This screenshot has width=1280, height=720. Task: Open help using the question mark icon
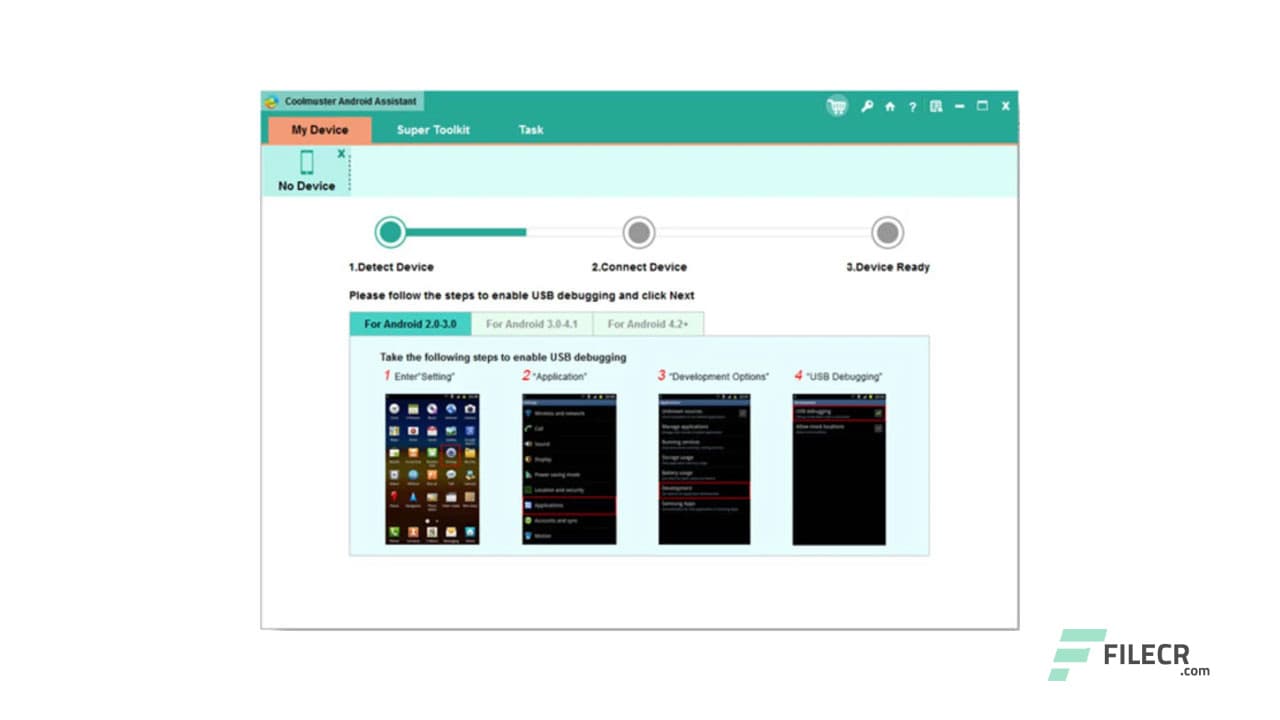tap(911, 106)
